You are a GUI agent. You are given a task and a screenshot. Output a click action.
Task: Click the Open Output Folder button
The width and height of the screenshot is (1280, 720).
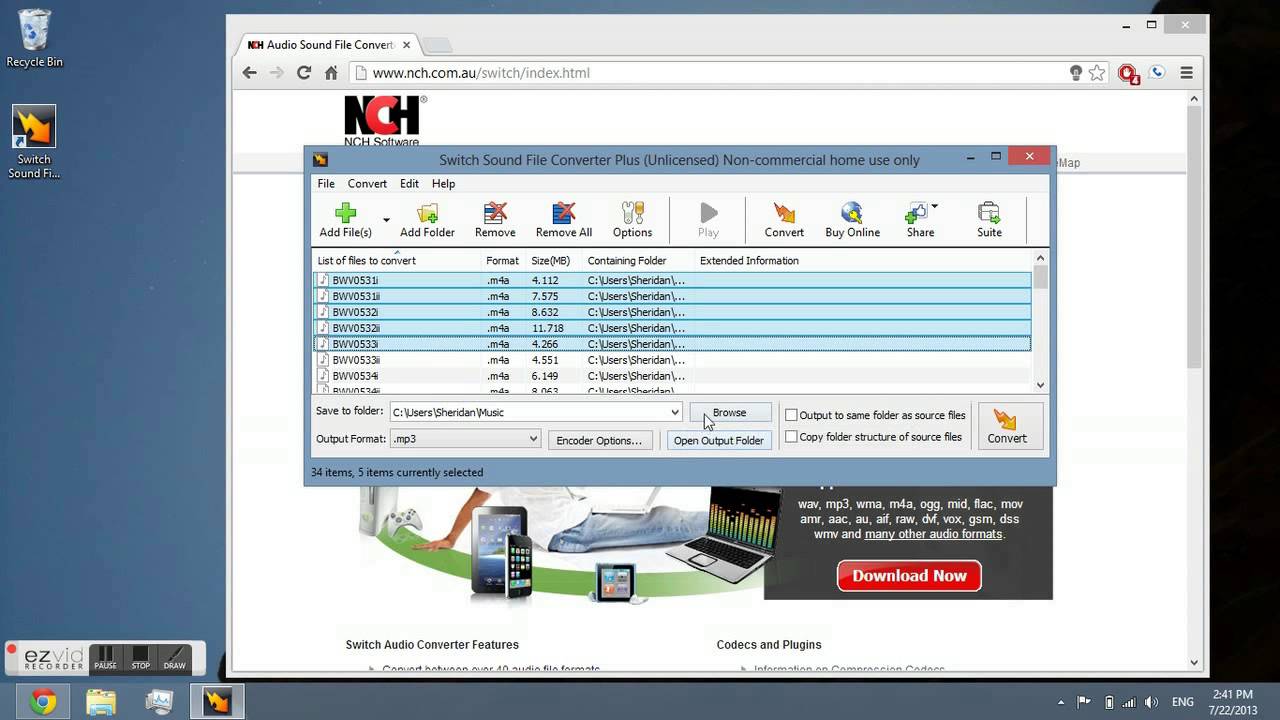click(719, 440)
